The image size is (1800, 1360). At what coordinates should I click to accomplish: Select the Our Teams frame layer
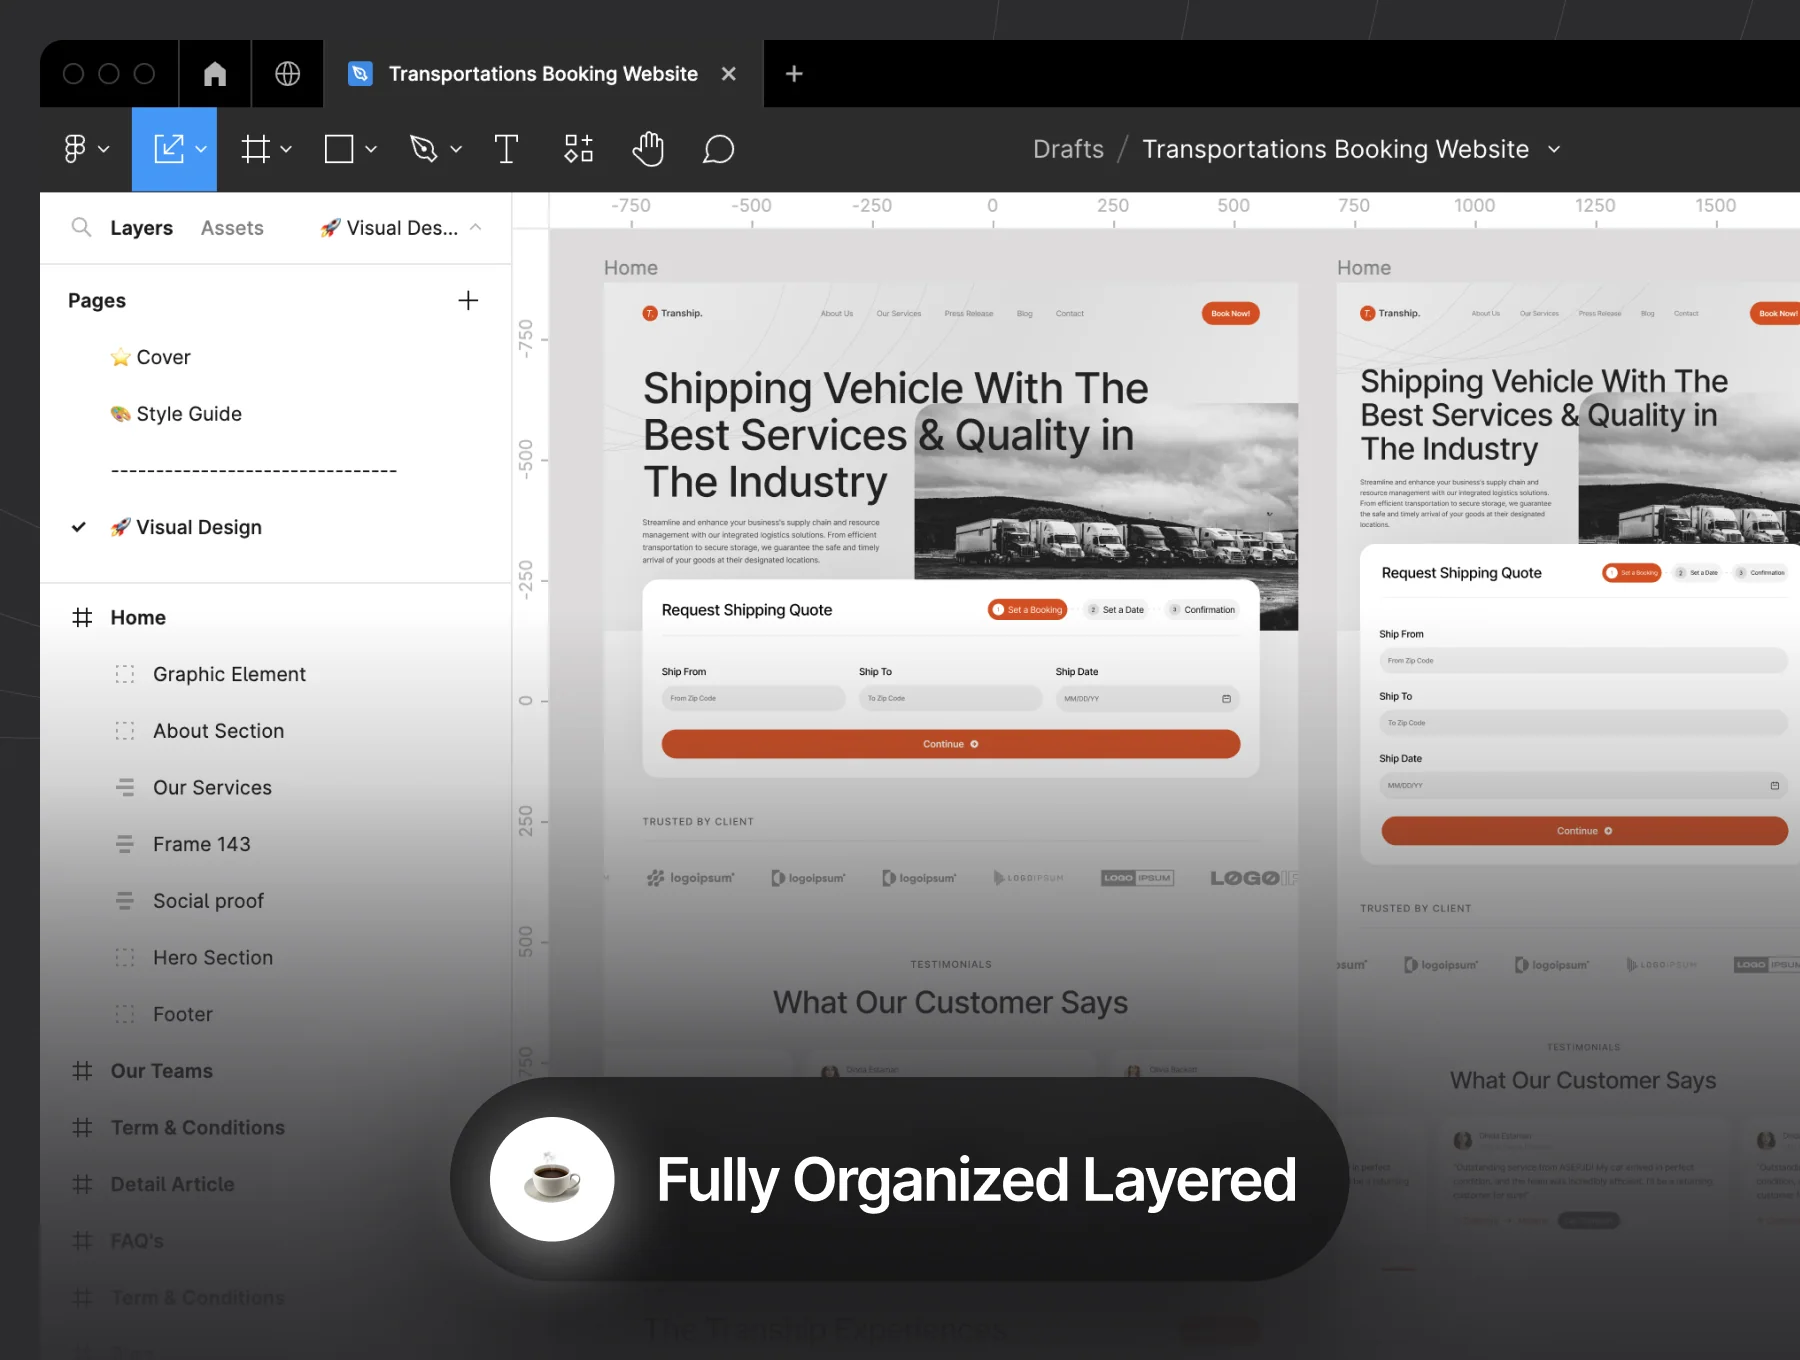coord(161,1070)
